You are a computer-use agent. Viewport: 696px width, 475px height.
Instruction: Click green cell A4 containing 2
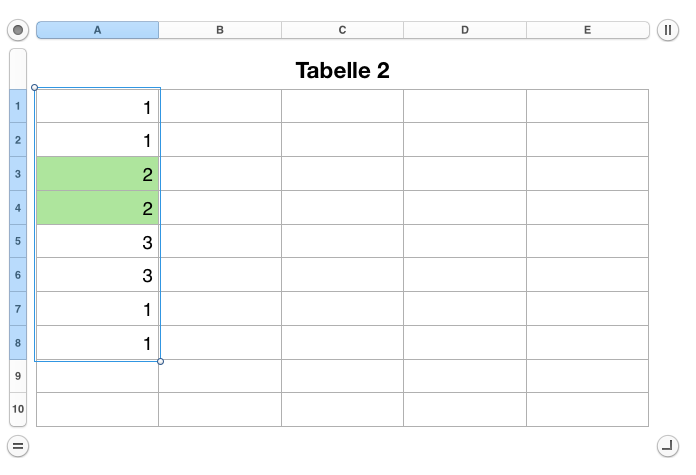97,208
